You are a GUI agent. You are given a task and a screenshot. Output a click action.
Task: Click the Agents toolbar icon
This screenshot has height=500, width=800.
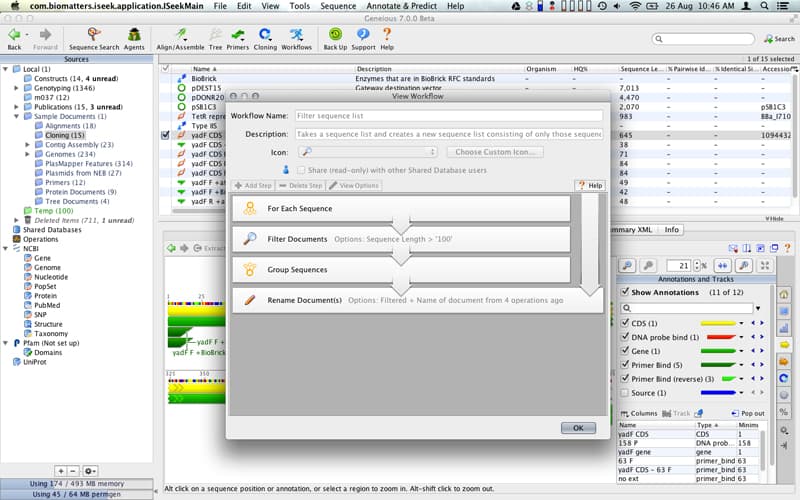(x=134, y=39)
